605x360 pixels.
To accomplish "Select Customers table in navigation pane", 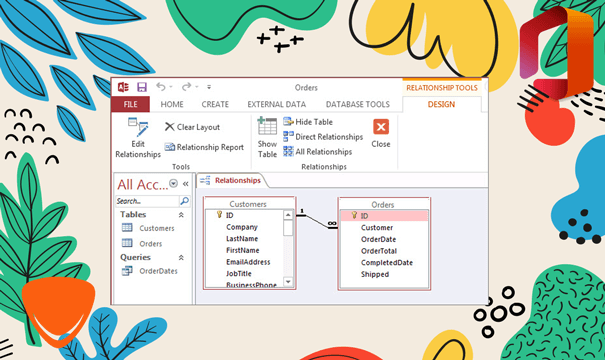I will pos(148,228).
